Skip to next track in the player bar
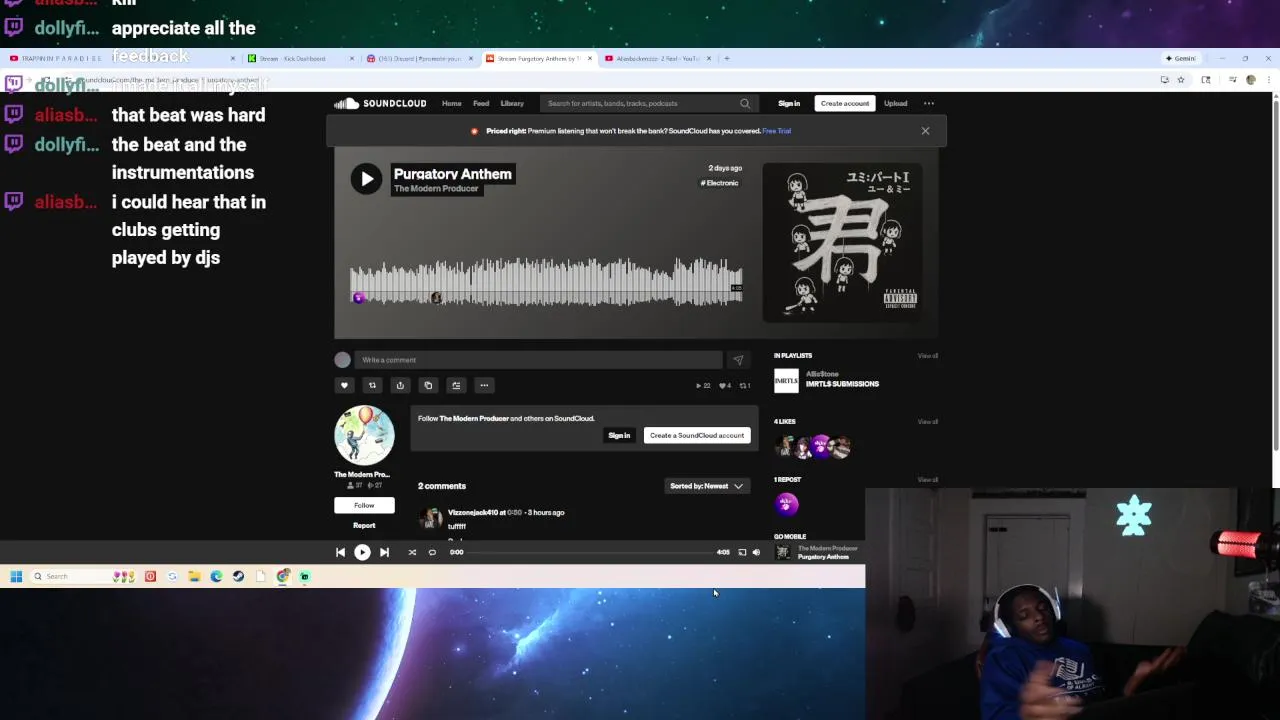The height and width of the screenshot is (720, 1280). coord(384,552)
